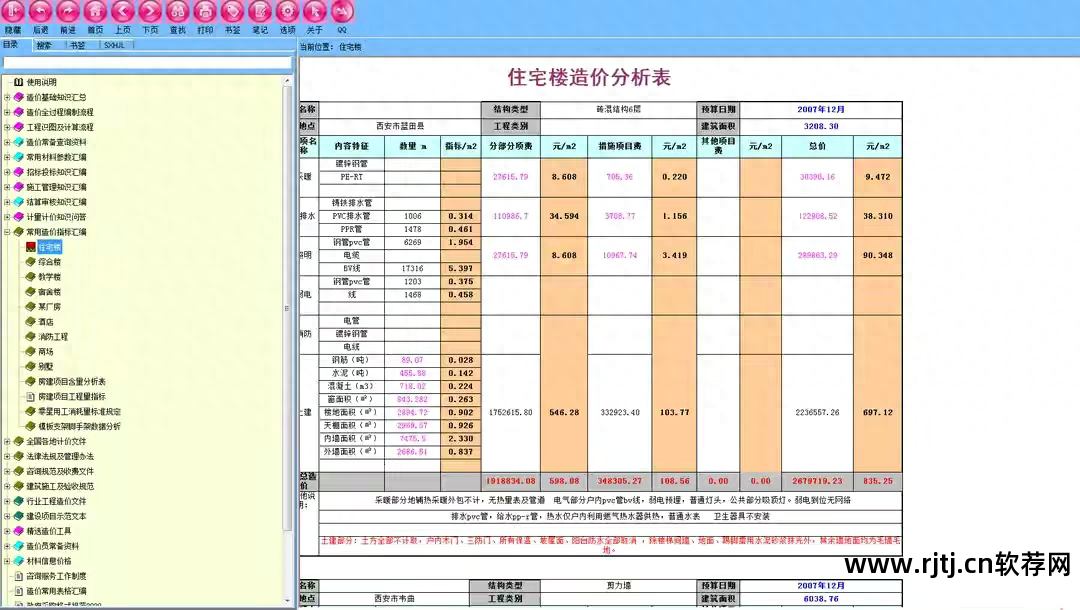Viewport: 1080px width, 610px height.
Task: Expand the 造价基础知识汇总 tree node
Action: (x=7, y=97)
